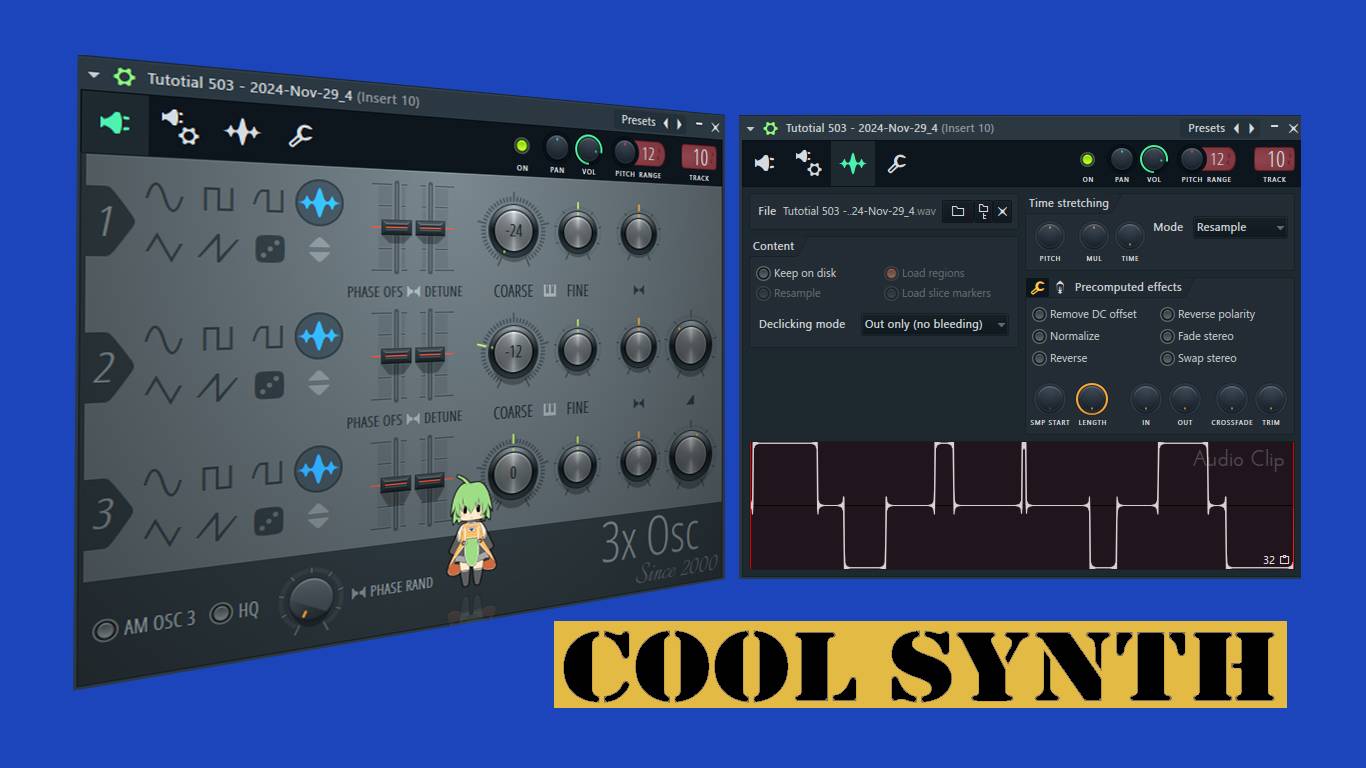The height and width of the screenshot is (768, 1366).
Task: Click clipboard icon next to 32 in waveform
Action: tap(1285, 560)
